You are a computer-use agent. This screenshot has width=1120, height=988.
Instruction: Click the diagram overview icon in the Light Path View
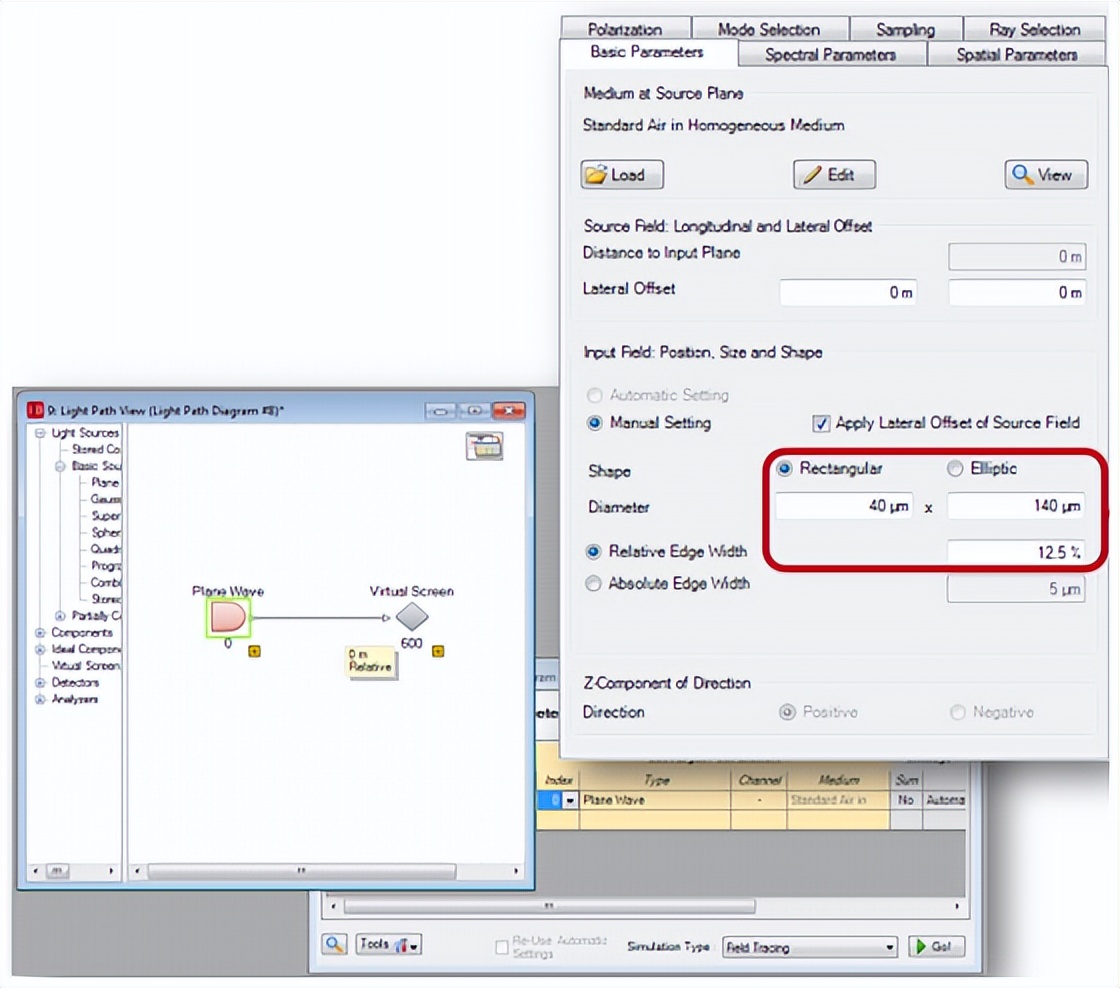point(484,446)
